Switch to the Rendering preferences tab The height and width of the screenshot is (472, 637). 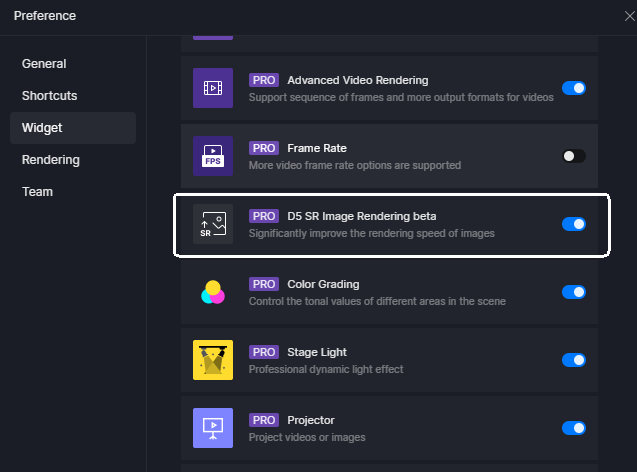pyautogui.click(x=73, y=160)
